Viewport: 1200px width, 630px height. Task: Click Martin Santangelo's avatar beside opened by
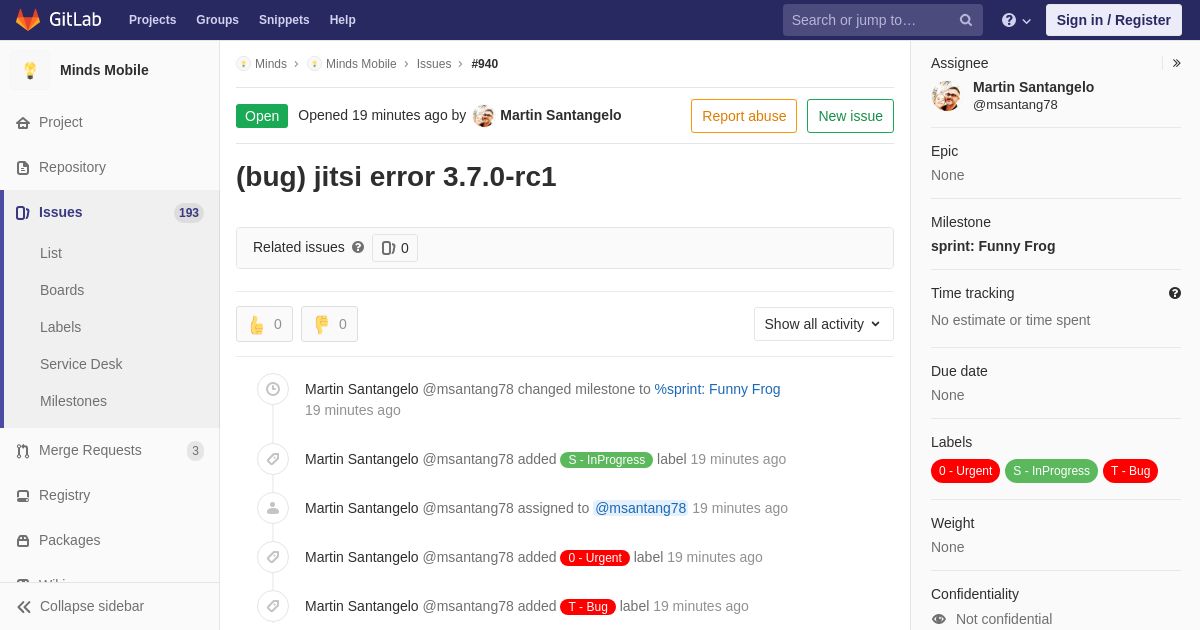pyautogui.click(x=484, y=116)
